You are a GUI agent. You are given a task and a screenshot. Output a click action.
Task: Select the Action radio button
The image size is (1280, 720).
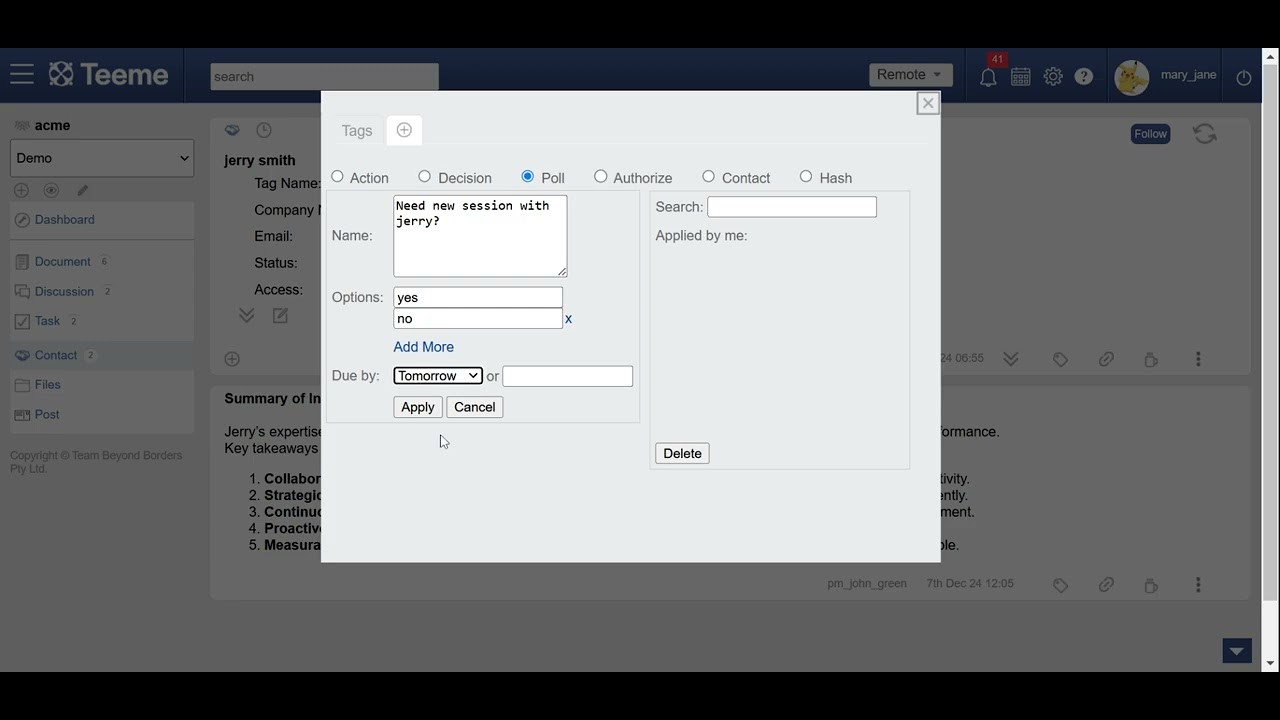[337, 176]
